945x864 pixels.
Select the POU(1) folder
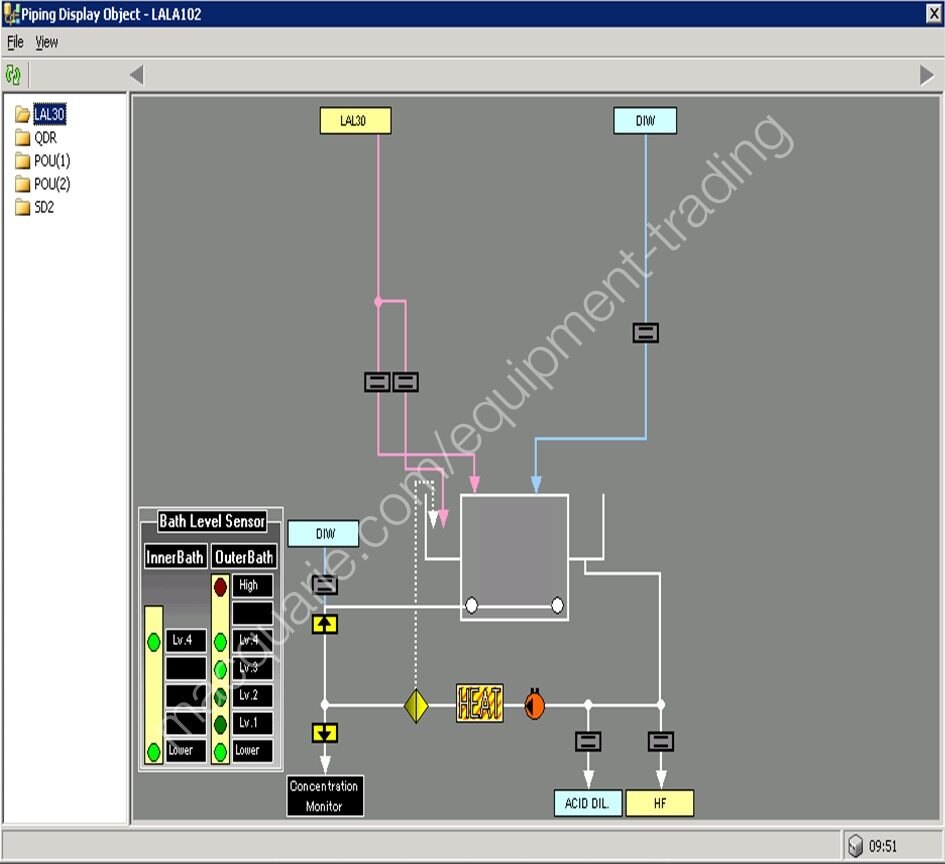point(42,161)
